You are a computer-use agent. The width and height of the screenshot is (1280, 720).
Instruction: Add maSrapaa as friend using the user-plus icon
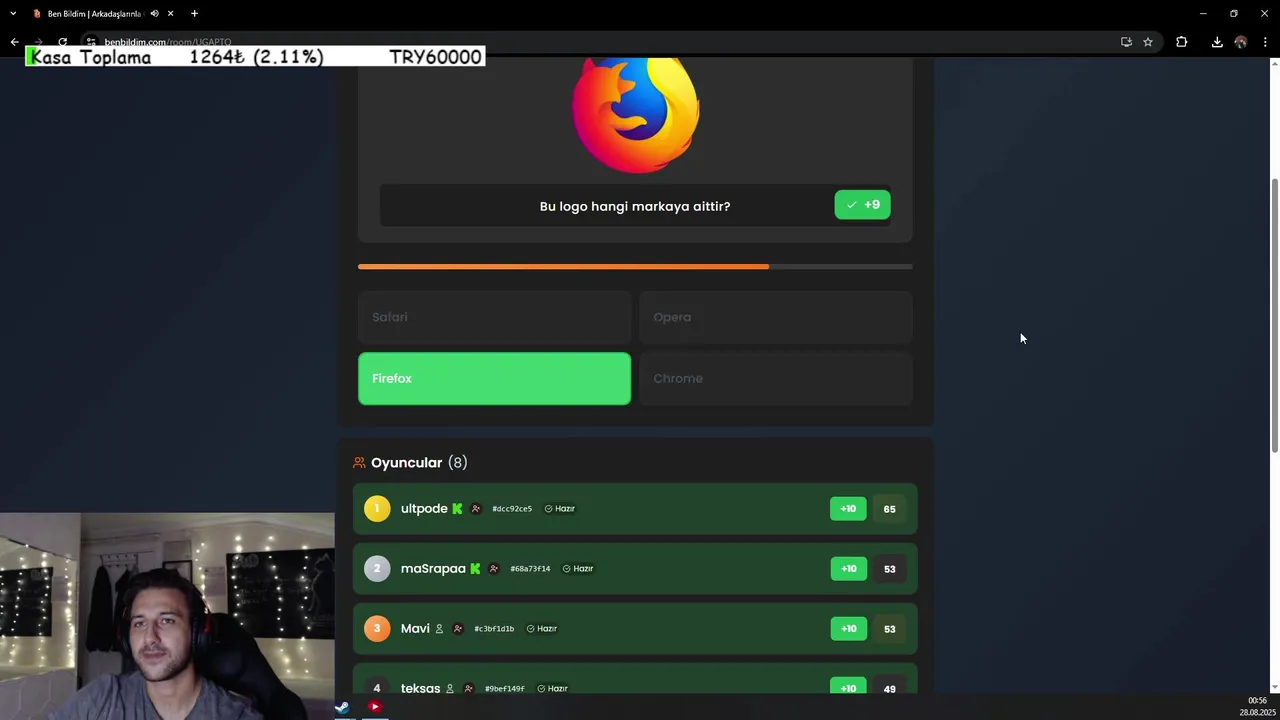tap(494, 569)
